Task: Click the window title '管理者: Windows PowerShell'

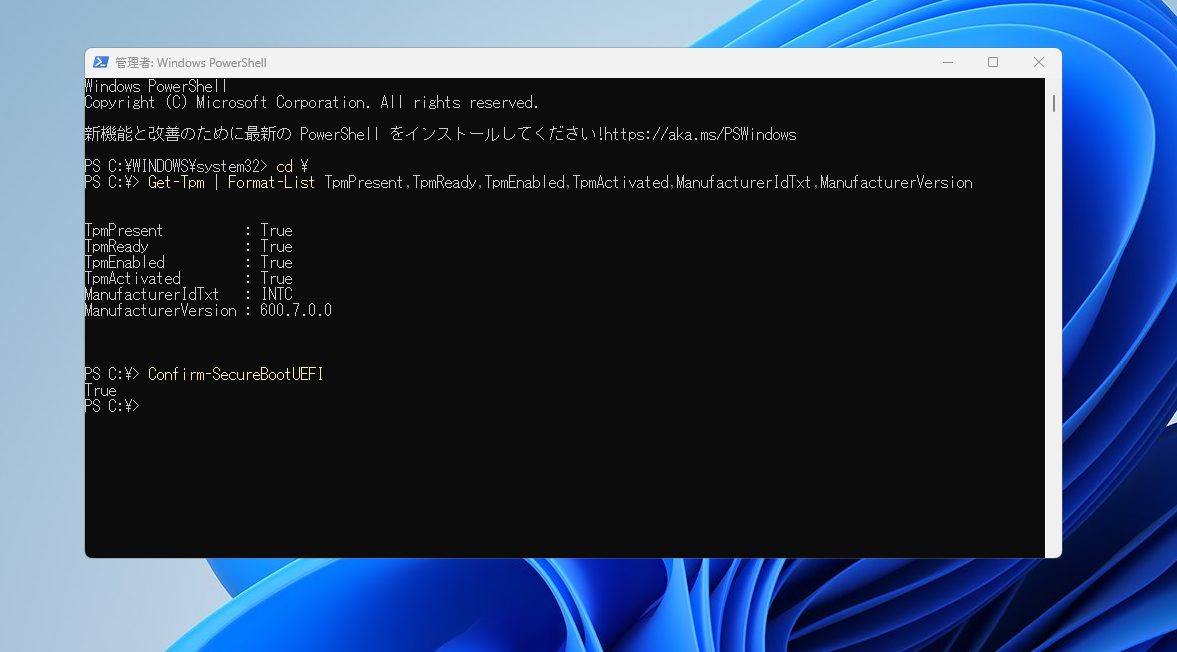Action: click(191, 63)
